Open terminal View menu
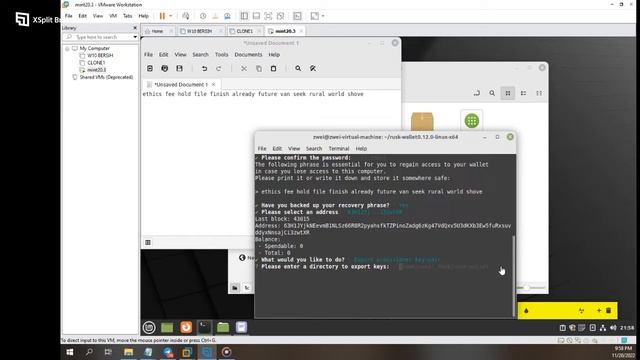Image resolution: width=640 pixels, height=360 pixels. click(x=294, y=149)
